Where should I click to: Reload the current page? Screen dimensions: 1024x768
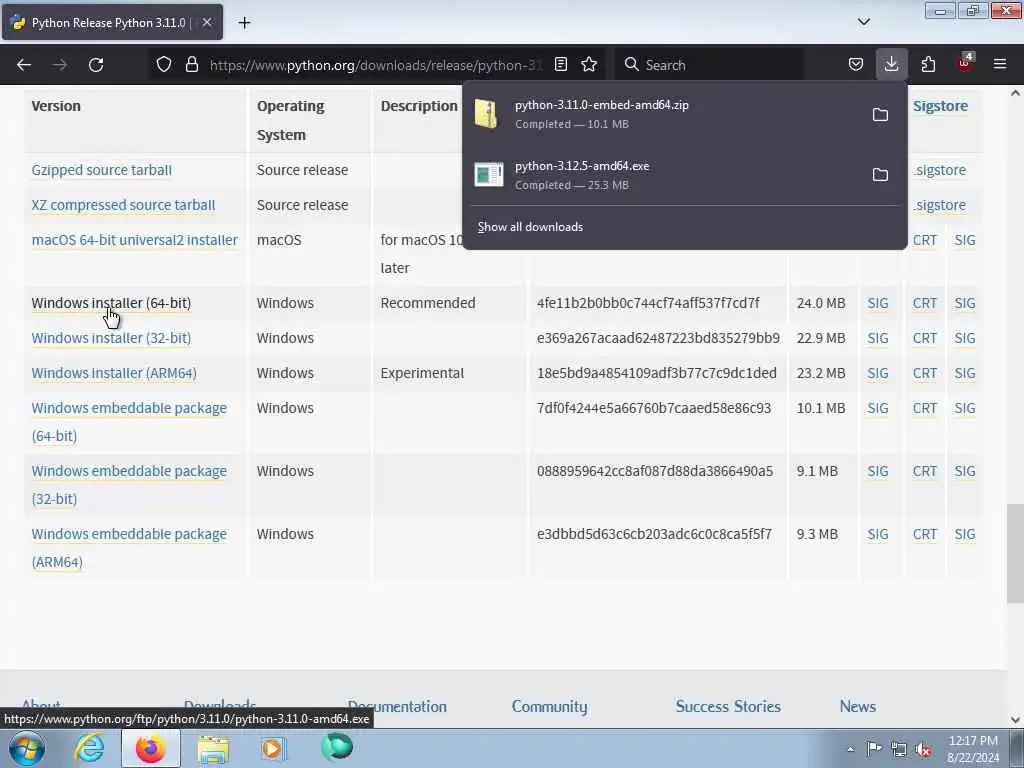[x=96, y=65]
